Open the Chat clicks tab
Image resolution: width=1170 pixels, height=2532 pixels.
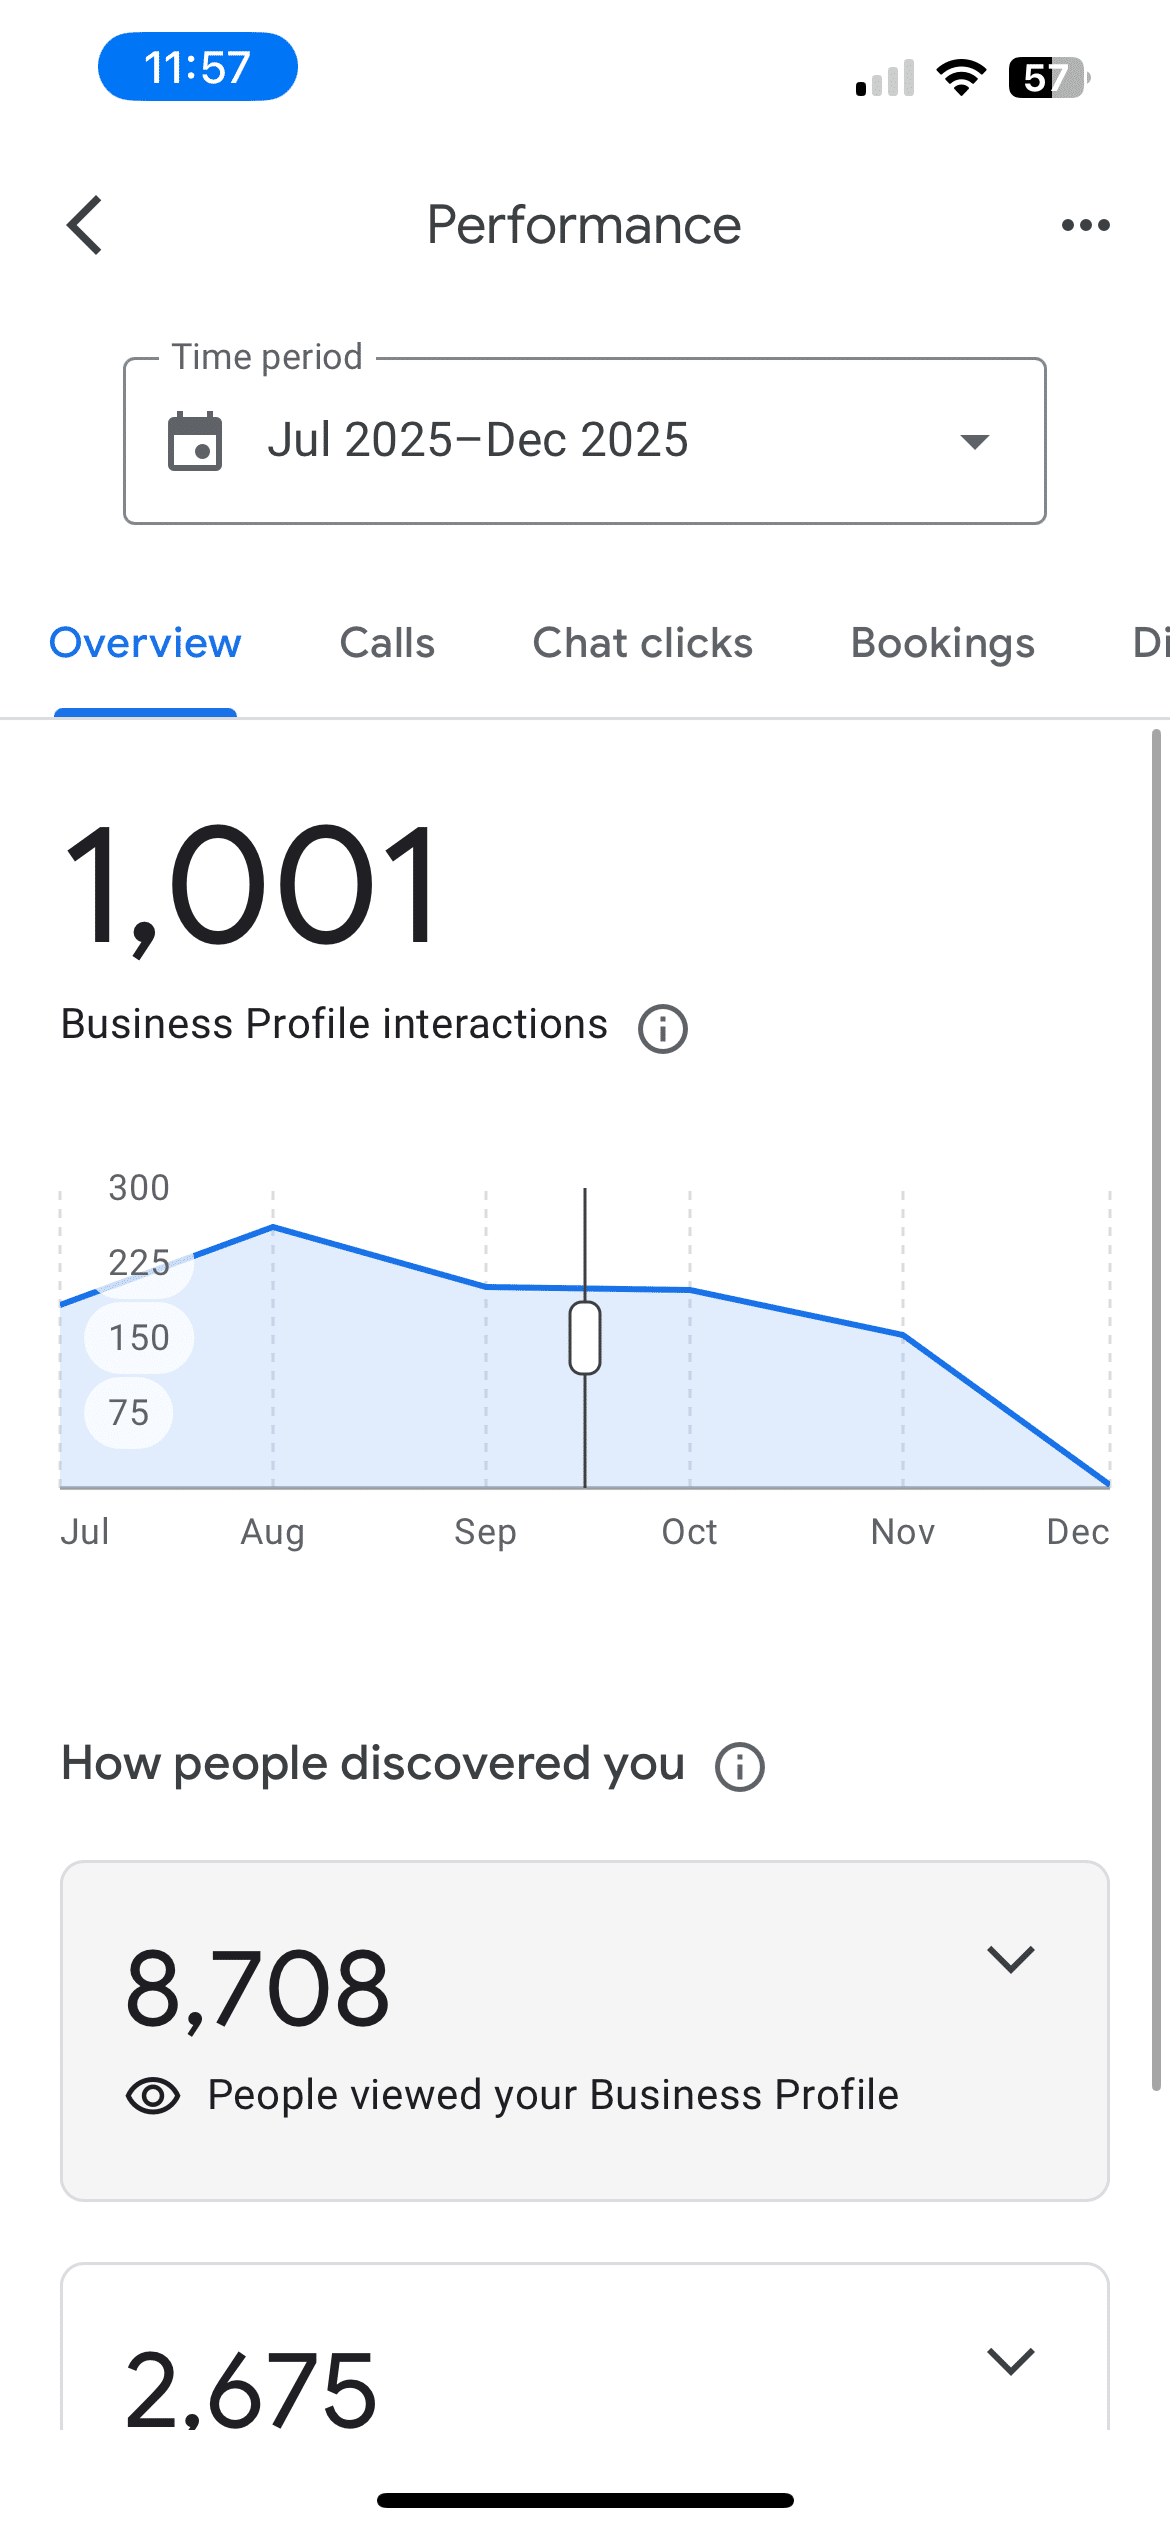tap(643, 643)
